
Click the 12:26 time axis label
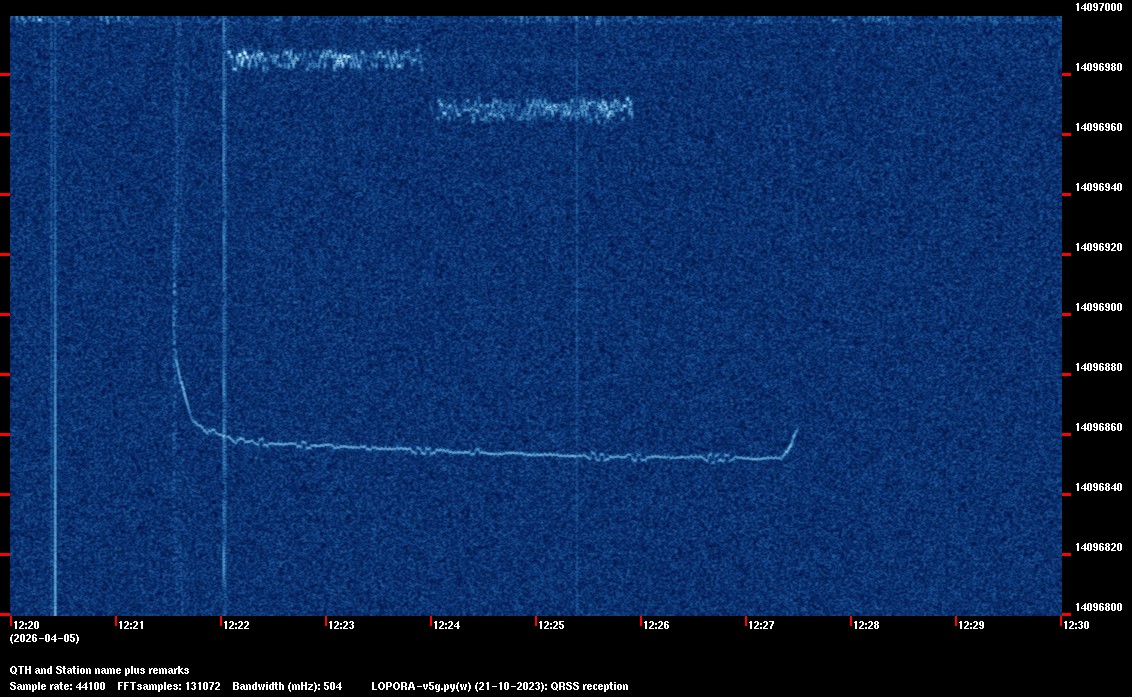[x=656, y=625]
